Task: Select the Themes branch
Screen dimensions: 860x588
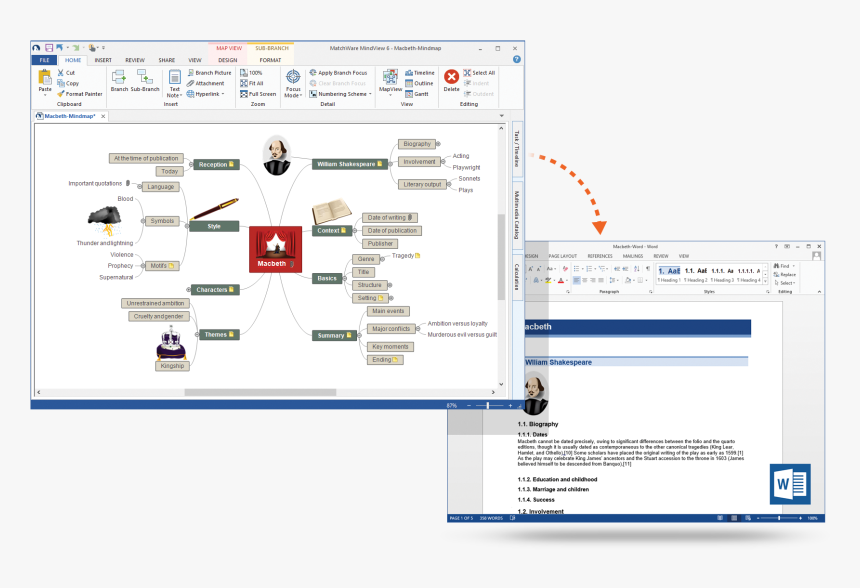Action: click(219, 335)
